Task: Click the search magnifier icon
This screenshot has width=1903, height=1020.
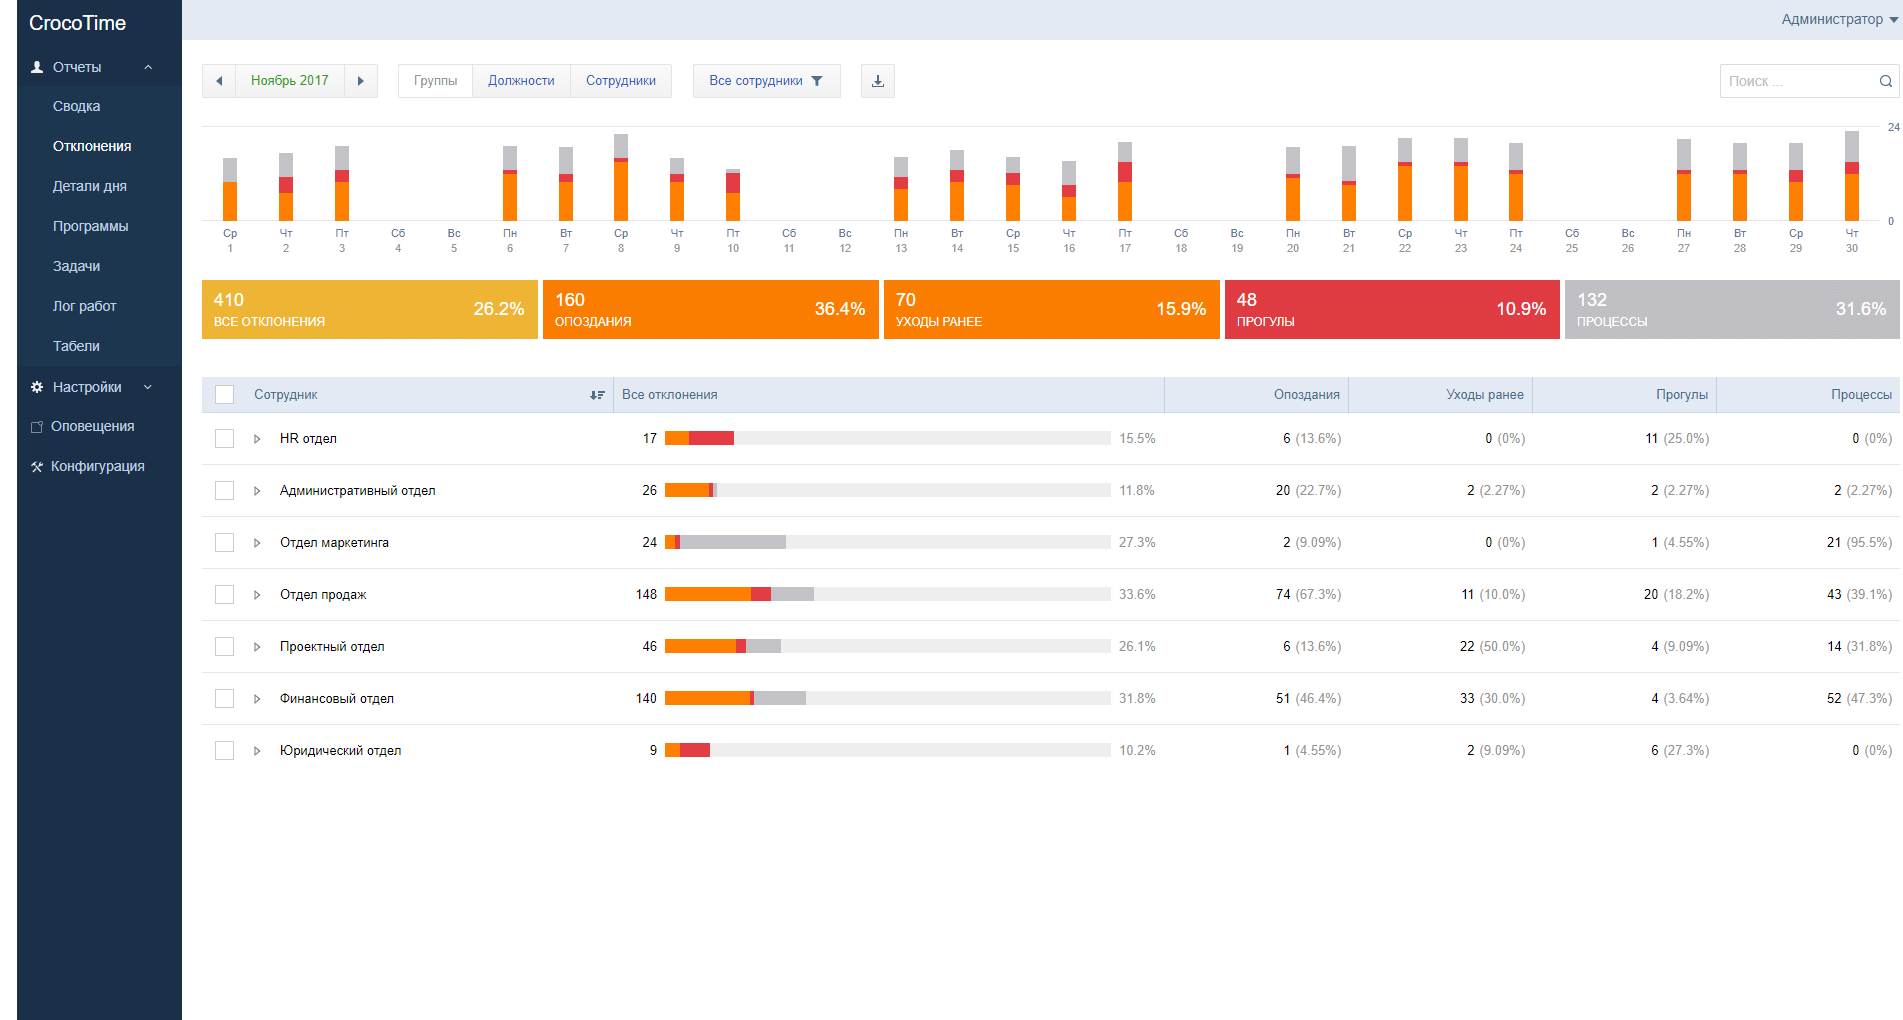Action: tap(1885, 81)
